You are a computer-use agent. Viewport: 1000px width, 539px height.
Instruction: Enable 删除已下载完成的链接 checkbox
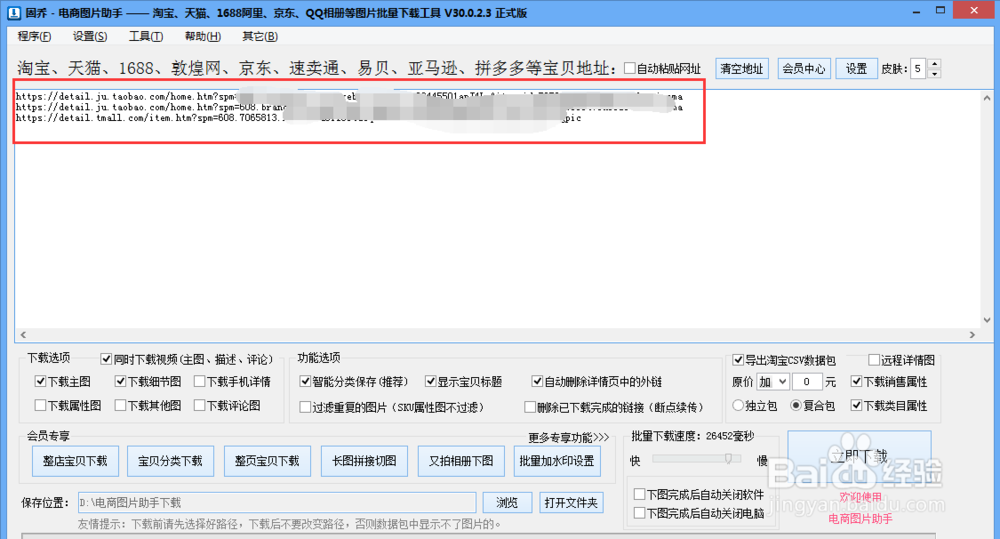pos(529,407)
